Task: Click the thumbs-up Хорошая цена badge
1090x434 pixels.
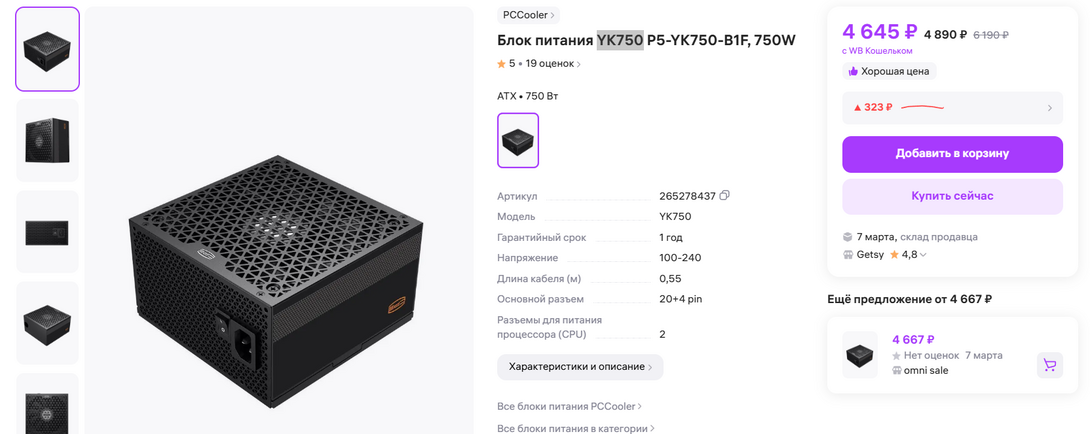Action: (x=889, y=72)
